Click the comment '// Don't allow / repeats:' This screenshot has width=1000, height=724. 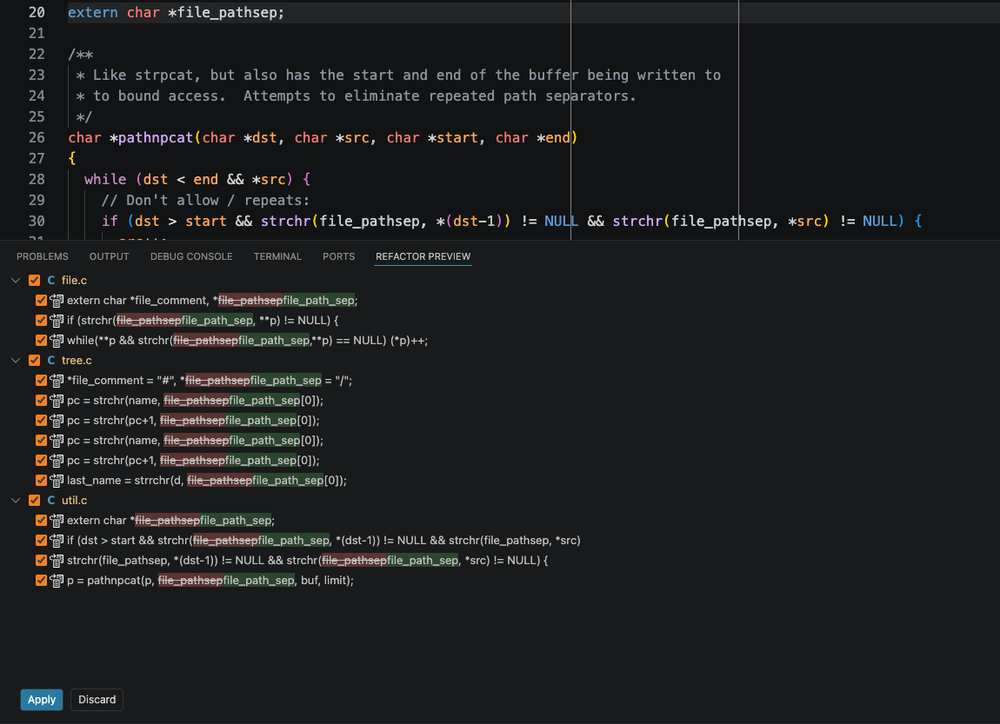[x=205, y=200]
